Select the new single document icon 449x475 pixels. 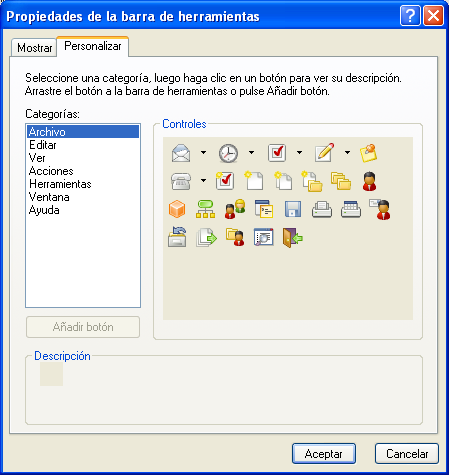tap(254, 181)
